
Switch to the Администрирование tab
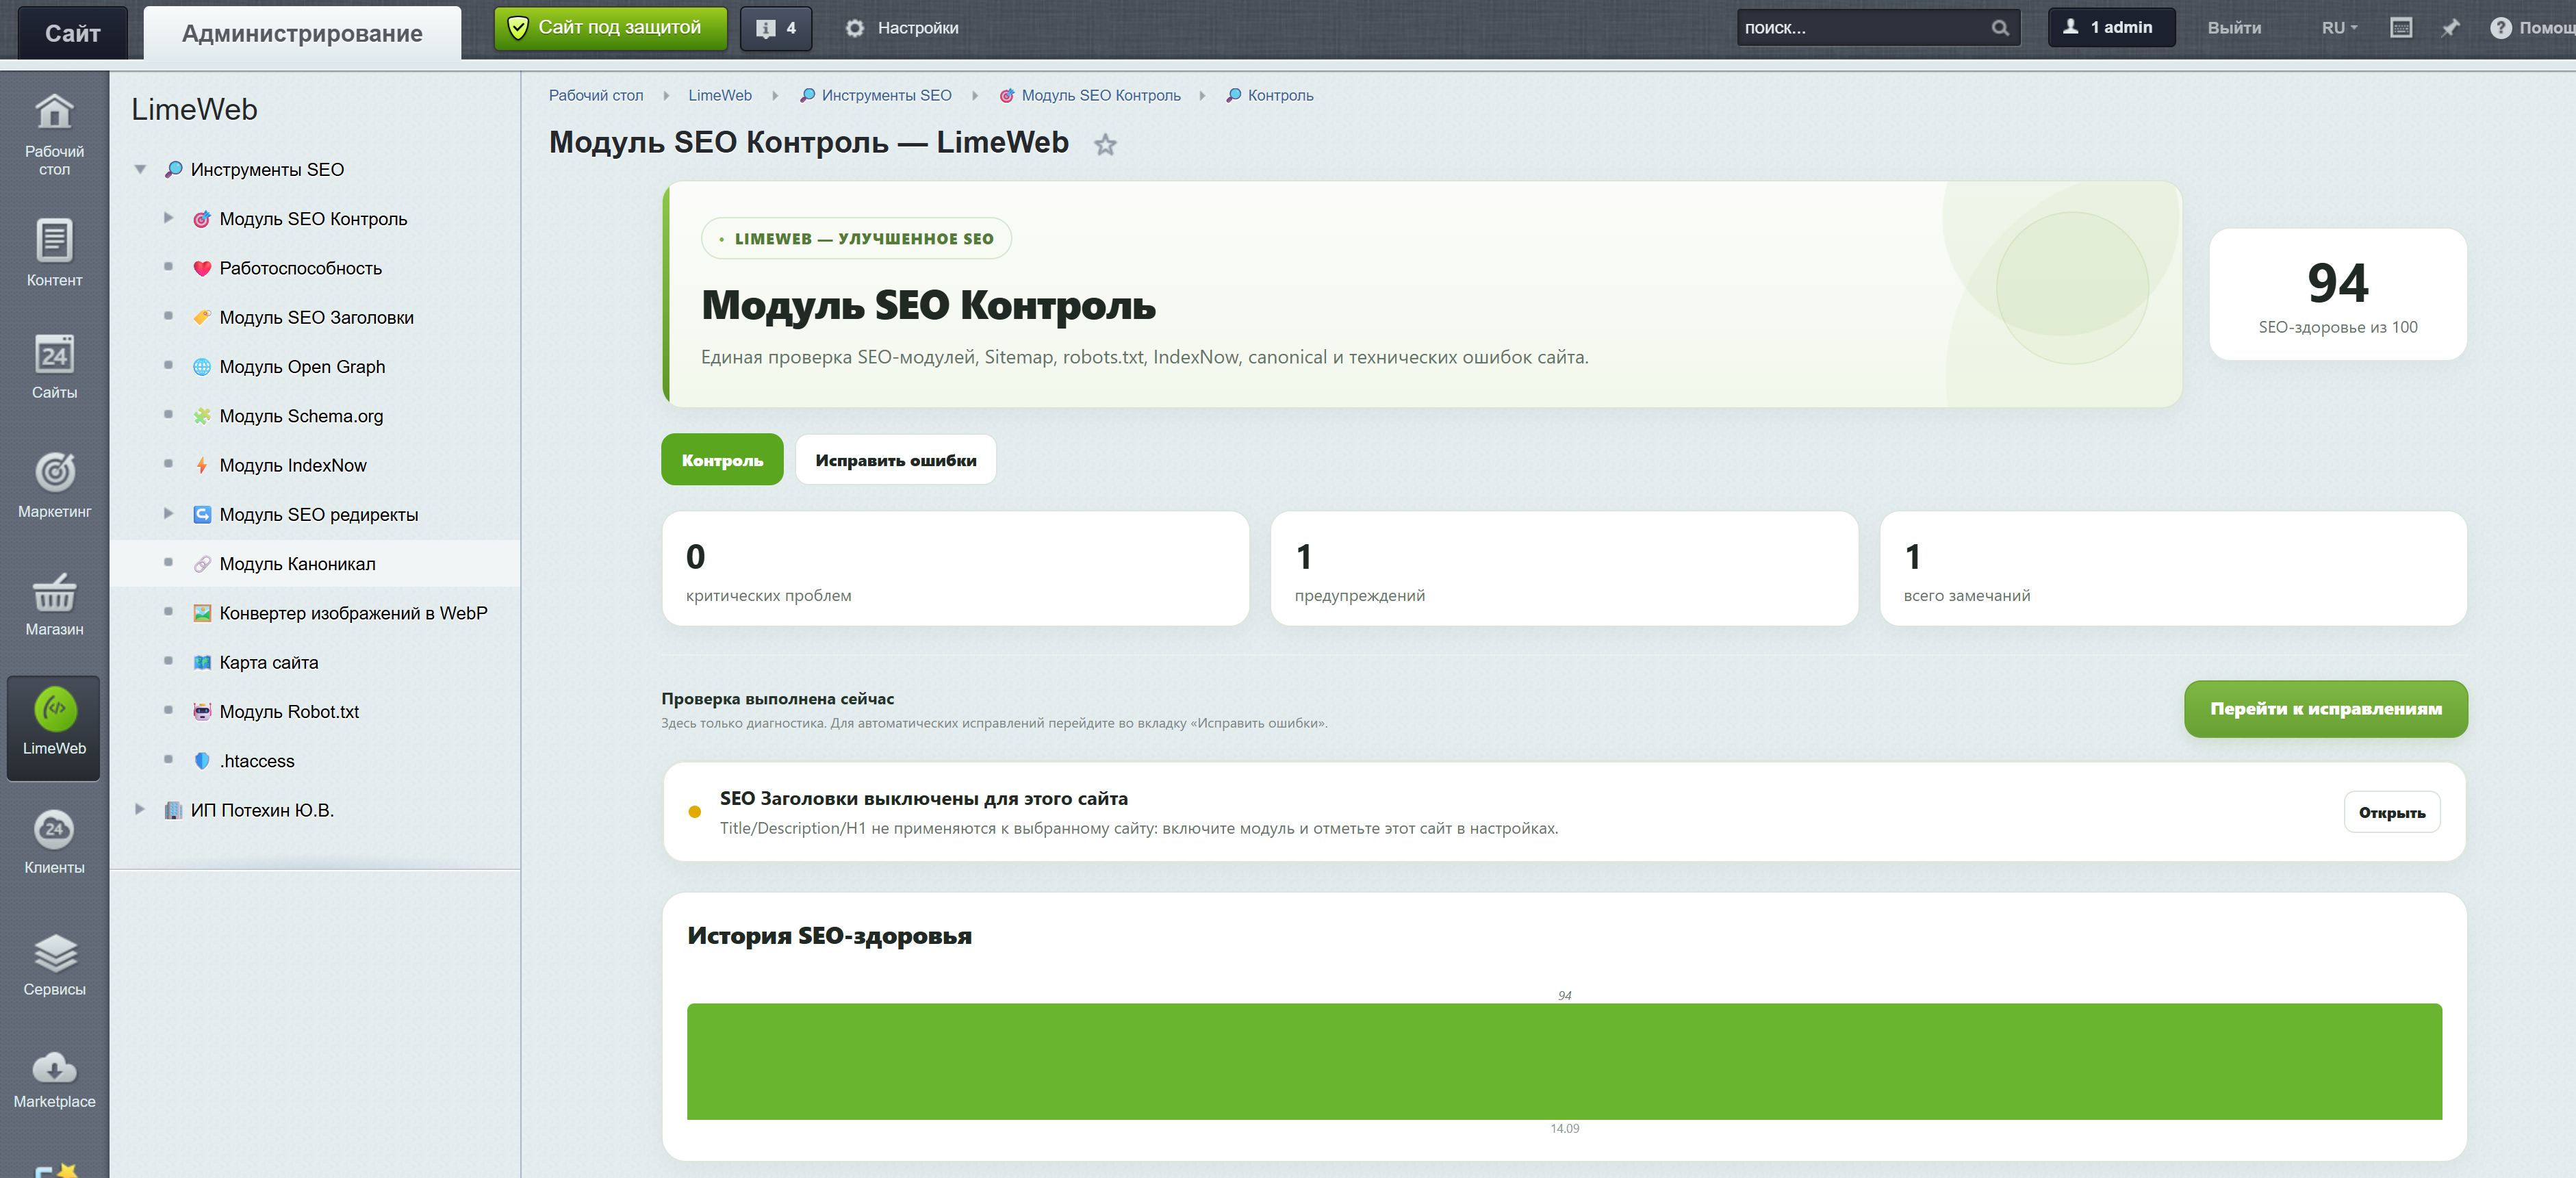(302, 33)
